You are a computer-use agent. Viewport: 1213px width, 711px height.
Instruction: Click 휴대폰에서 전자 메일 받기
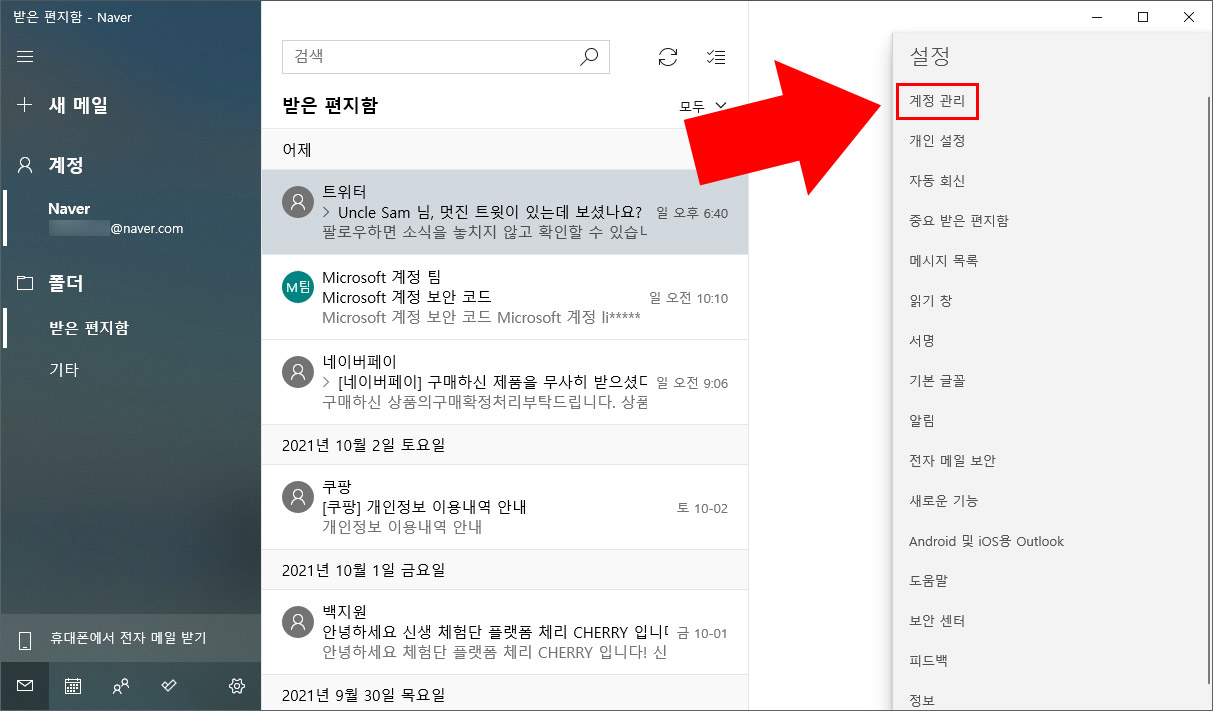(130, 638)
